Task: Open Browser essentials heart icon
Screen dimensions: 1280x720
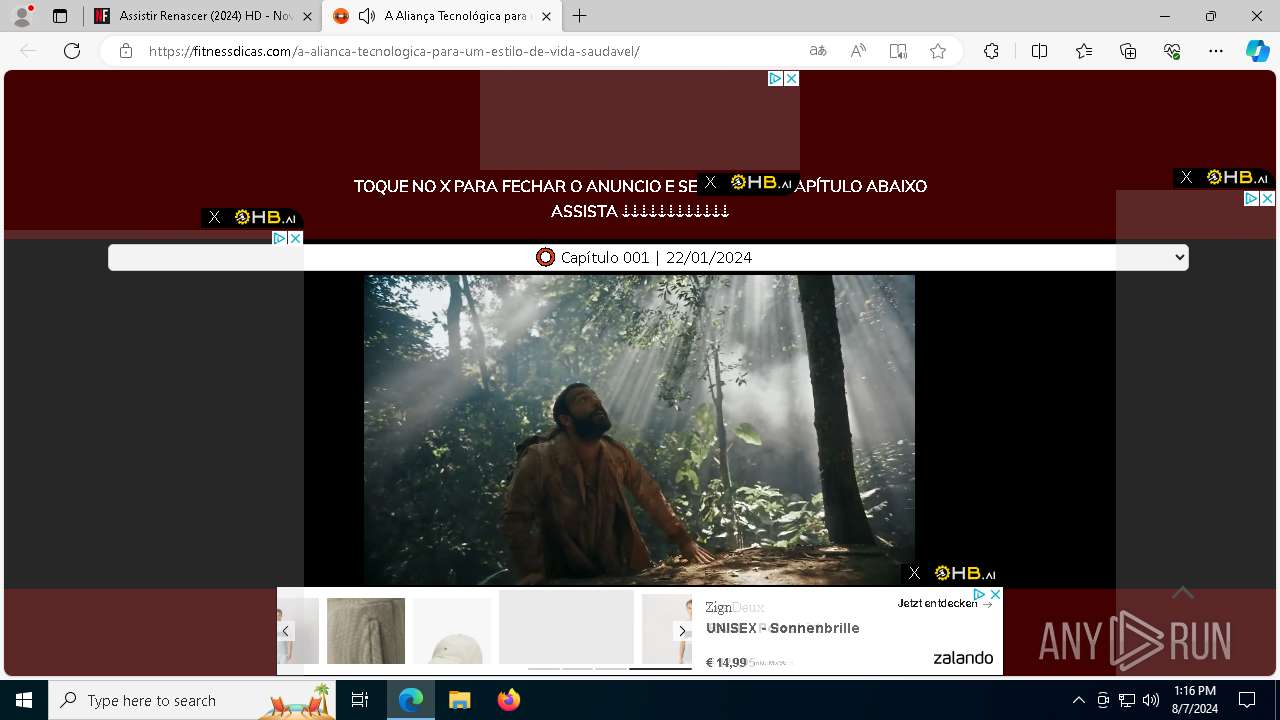Action: (1172, 51)
